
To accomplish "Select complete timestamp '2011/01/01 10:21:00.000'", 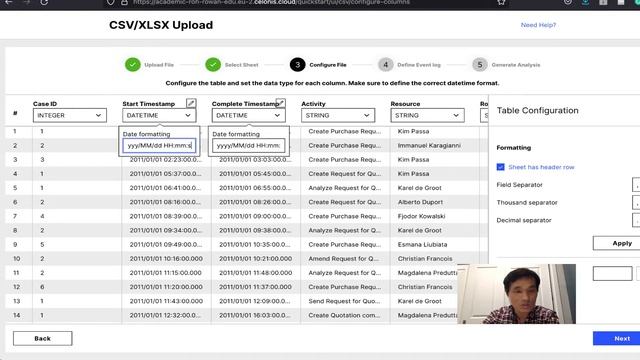I will point(256,259).
